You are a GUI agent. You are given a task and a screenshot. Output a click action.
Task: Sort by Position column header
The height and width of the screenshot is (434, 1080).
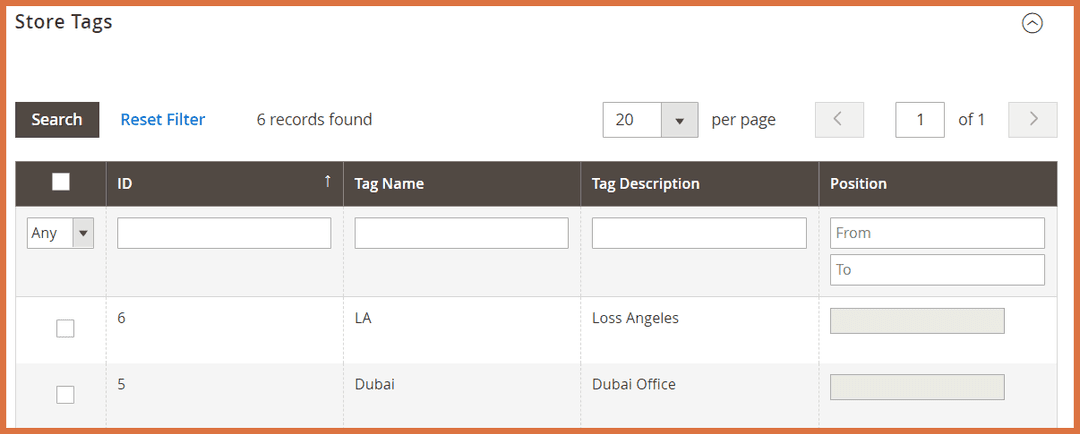pyautogui.click(x=858, y=184)
